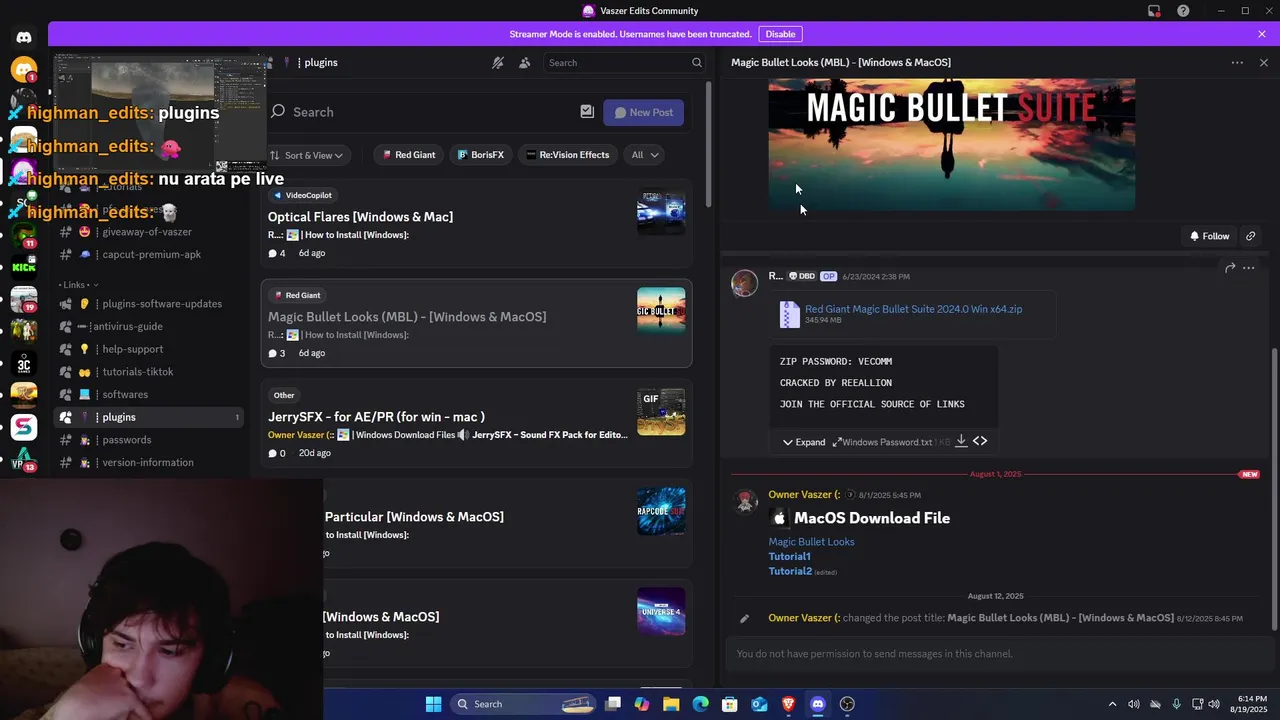The width and height of the screenshot is (1280, 720).
Task: Show member list icon in plugins header
Action: click(524, 62)
